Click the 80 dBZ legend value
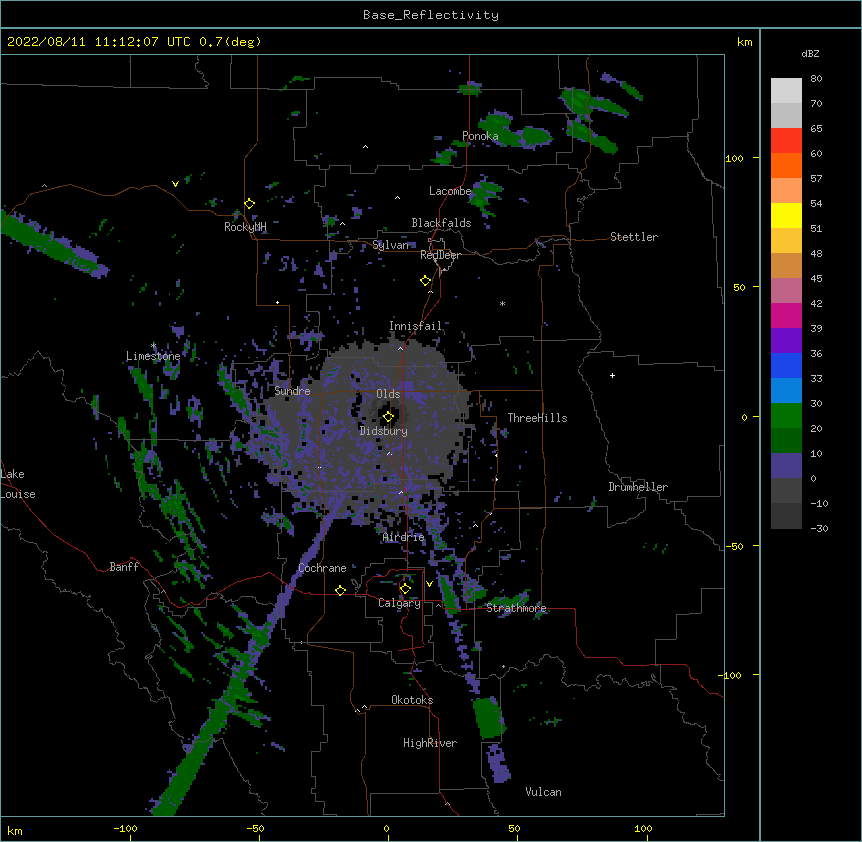The width and height of the screenshot is (862, 842). (816, 79)
